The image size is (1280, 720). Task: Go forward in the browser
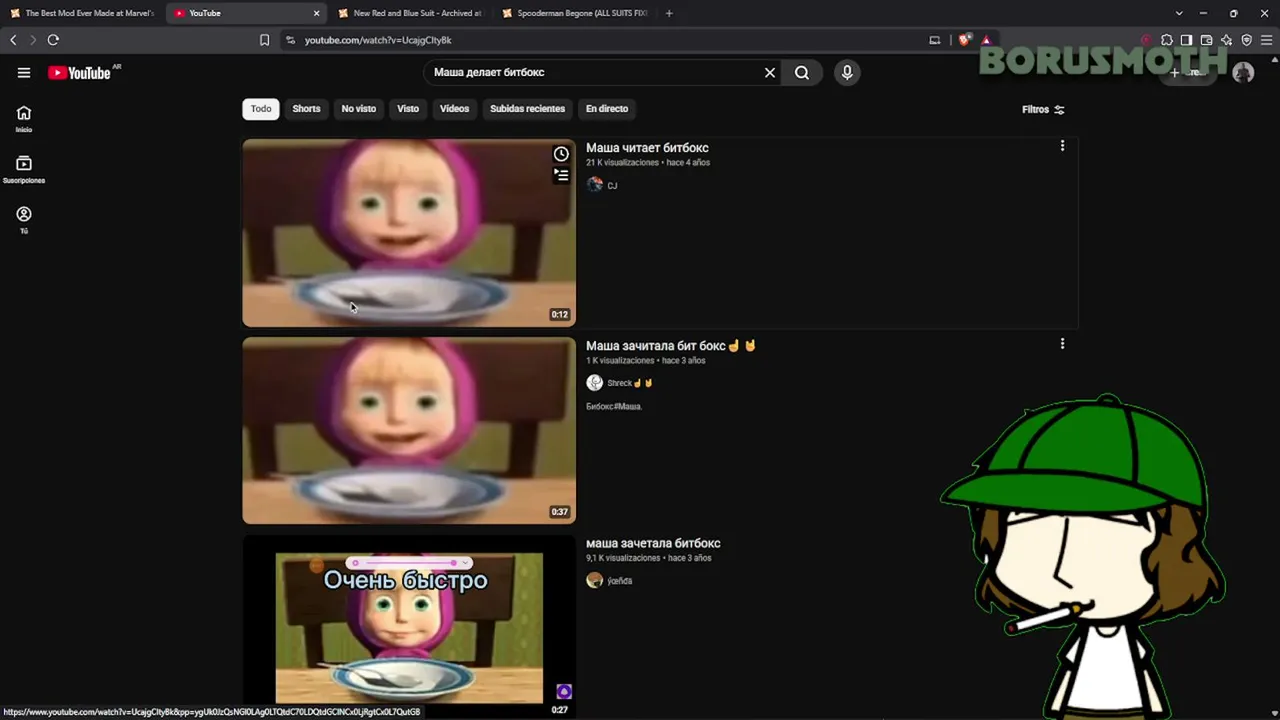click(33, 40)
